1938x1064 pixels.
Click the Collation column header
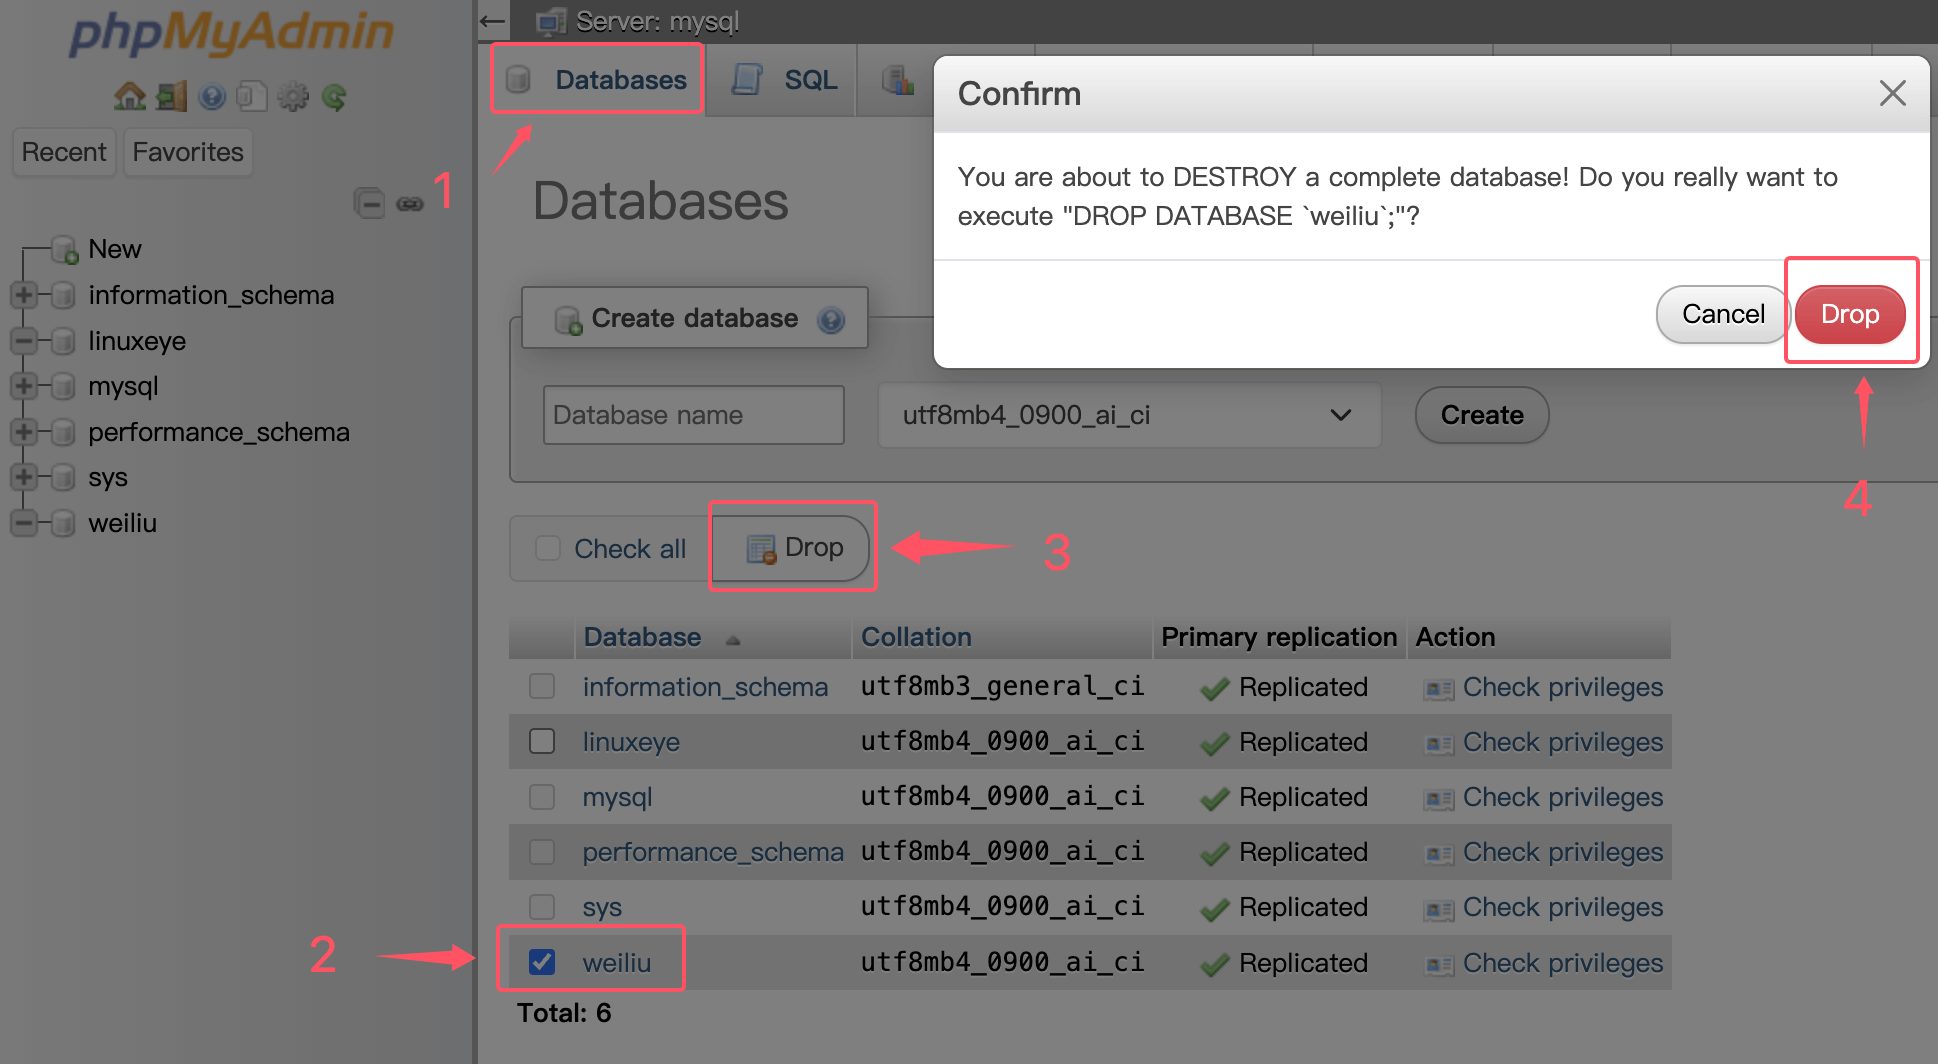click(916, 637)
